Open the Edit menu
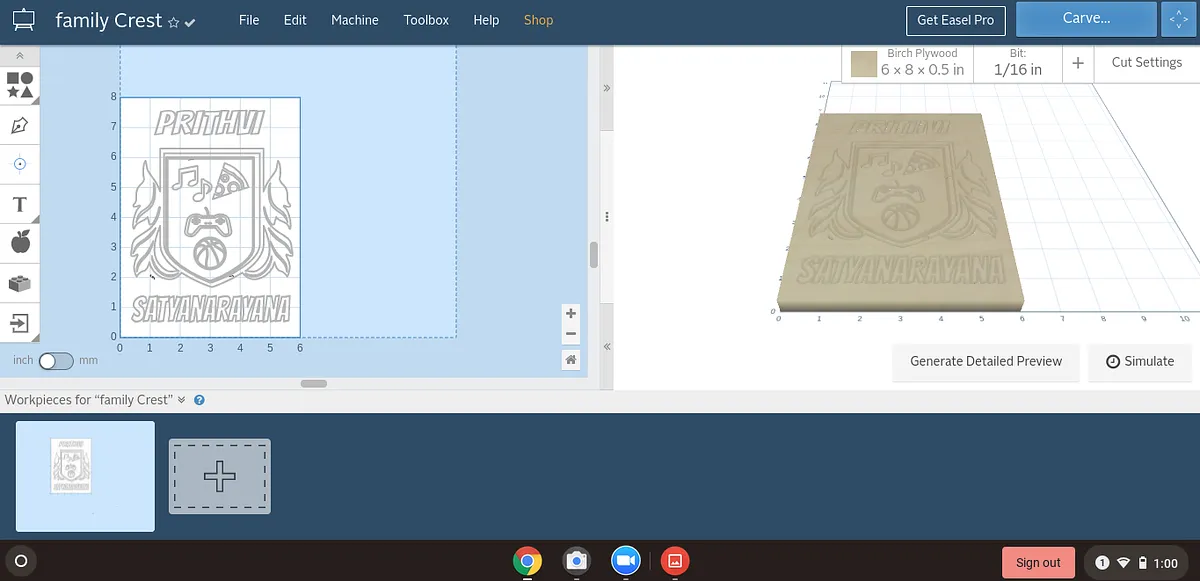Screen dimensions: 1200x581 coord(295,20)
